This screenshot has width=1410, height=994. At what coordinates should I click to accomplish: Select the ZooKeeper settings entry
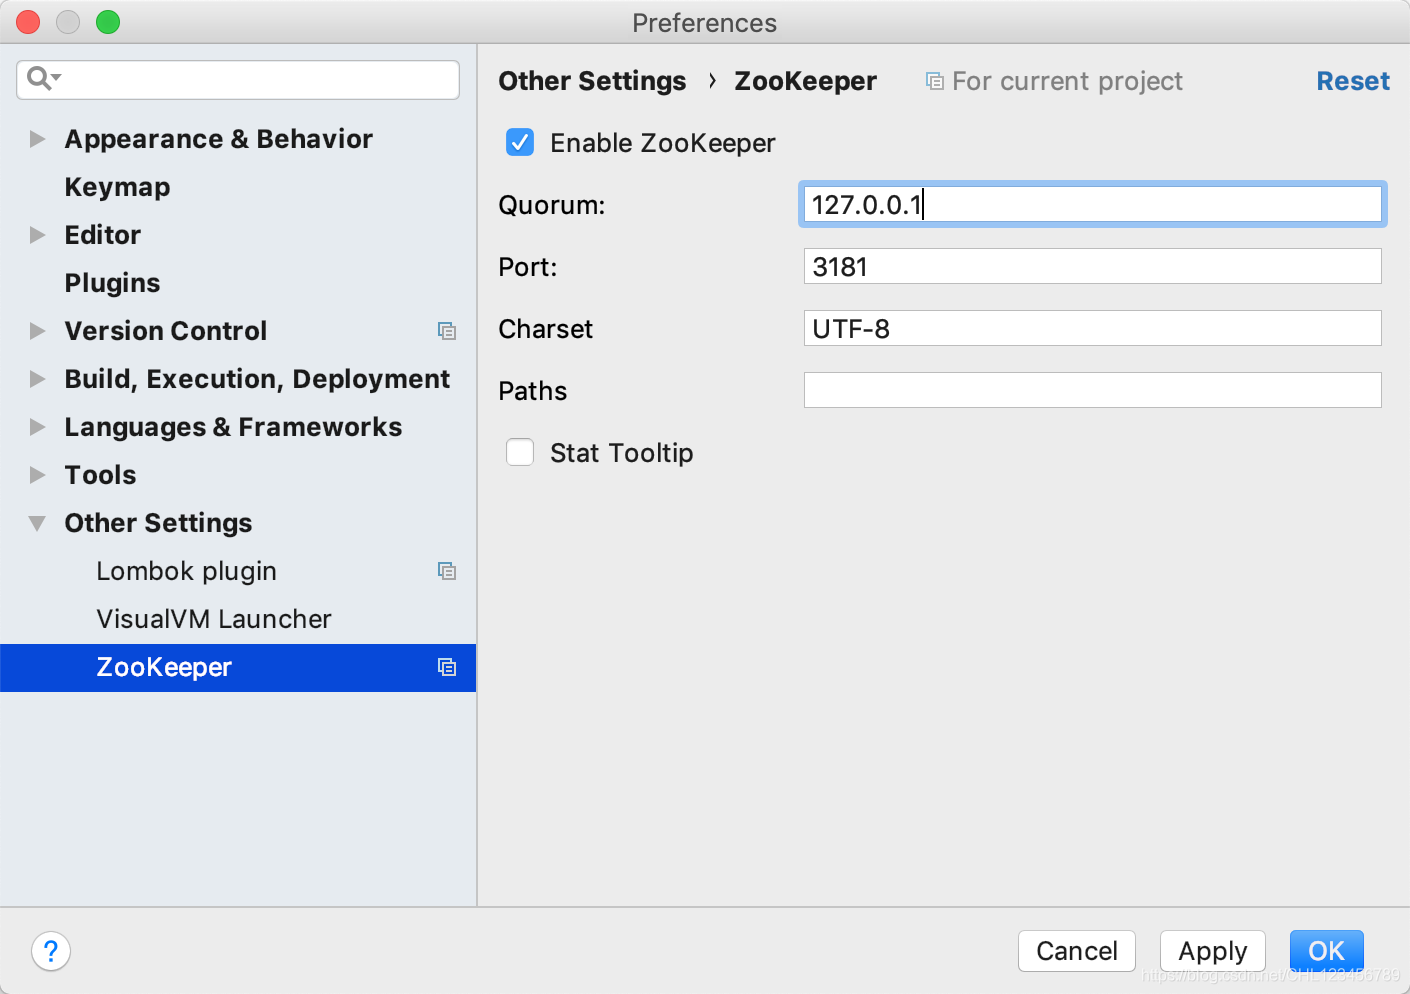coord(238,667)
